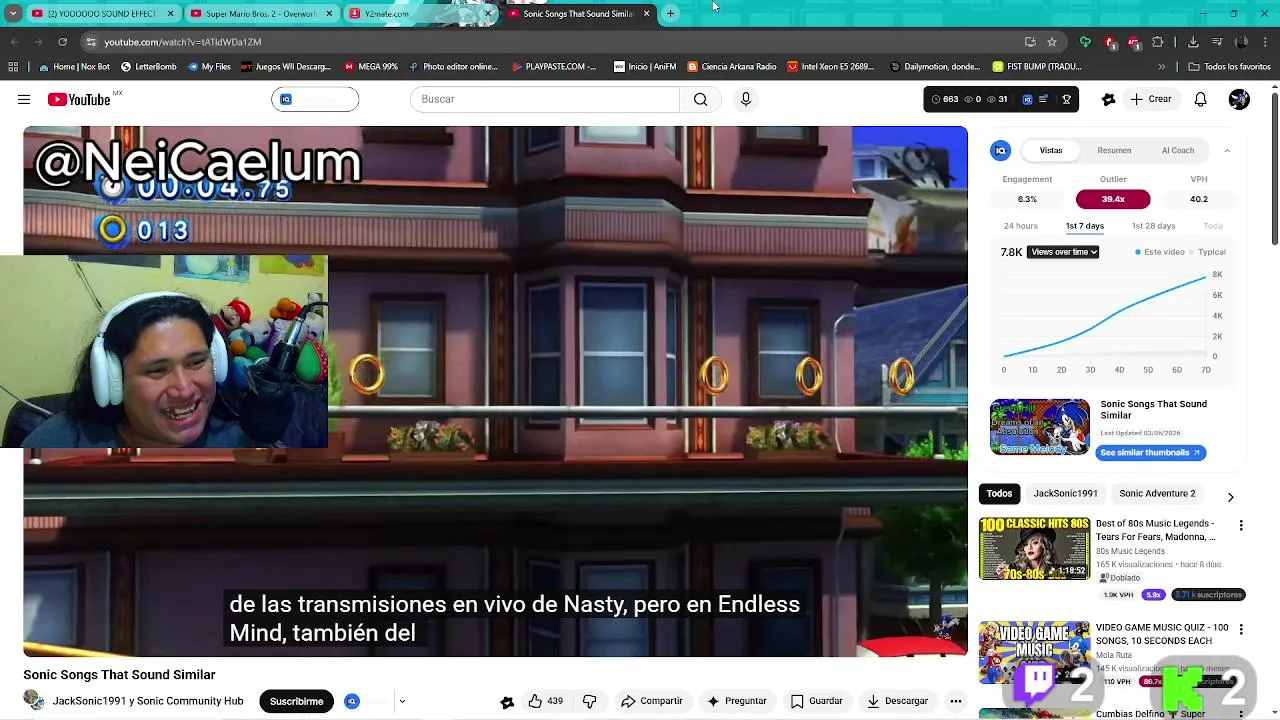1280x720 pixels.
Task: Dislike the video with thumbs down
Action: 589,701
